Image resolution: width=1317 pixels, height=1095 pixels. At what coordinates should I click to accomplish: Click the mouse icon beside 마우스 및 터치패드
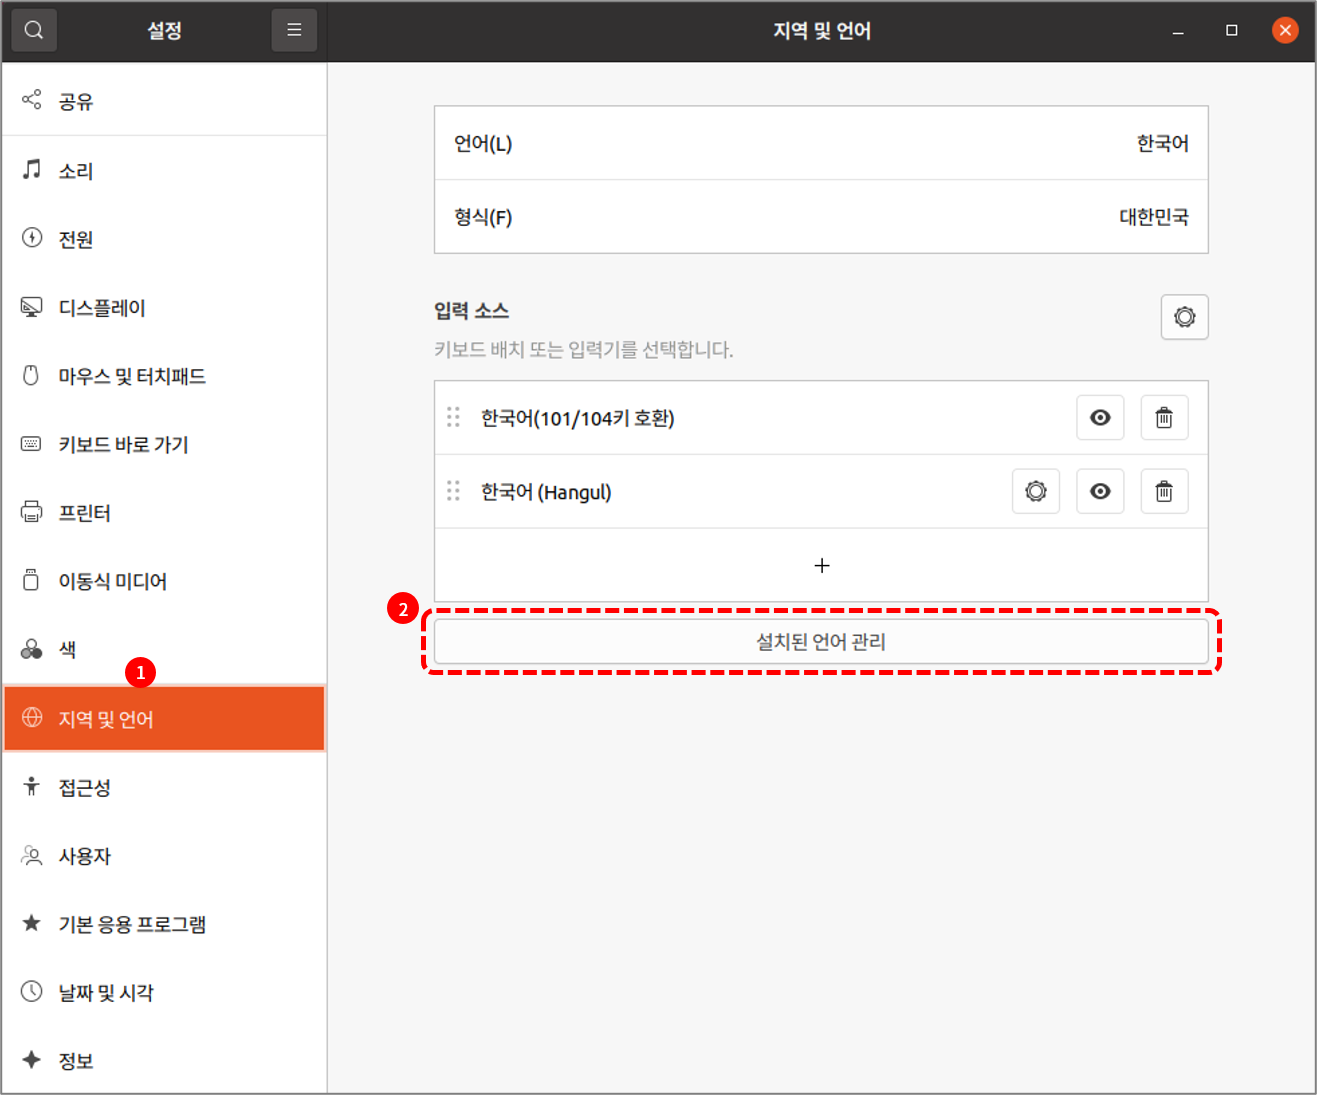pos(32,375)
